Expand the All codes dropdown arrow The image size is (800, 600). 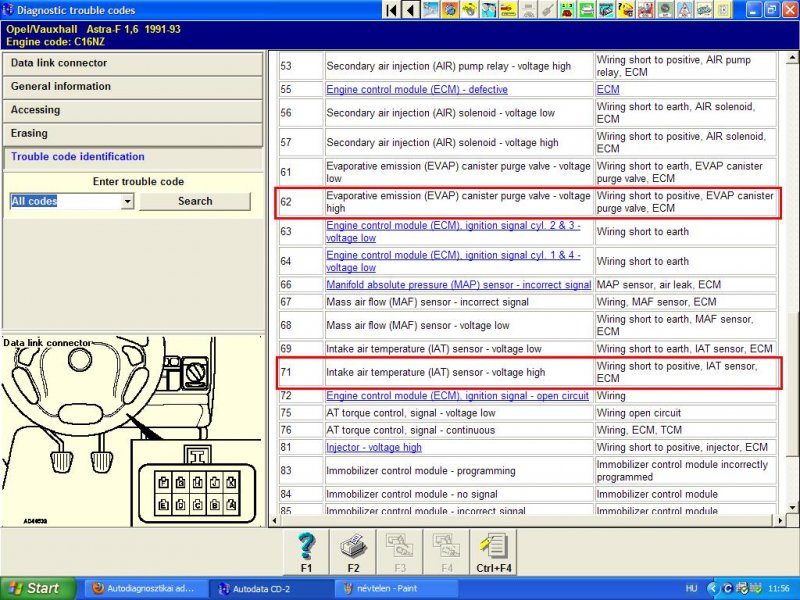(128, 202)
